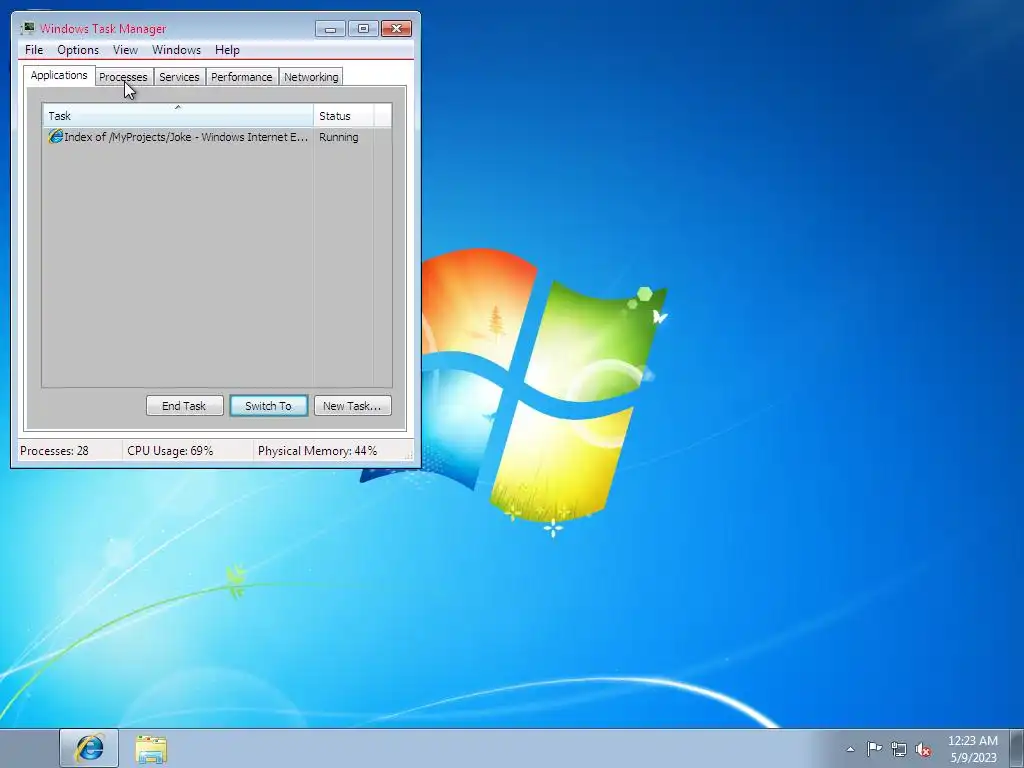
Task: Open Internet Explorer from the taskbar
Action: [89, 748]
